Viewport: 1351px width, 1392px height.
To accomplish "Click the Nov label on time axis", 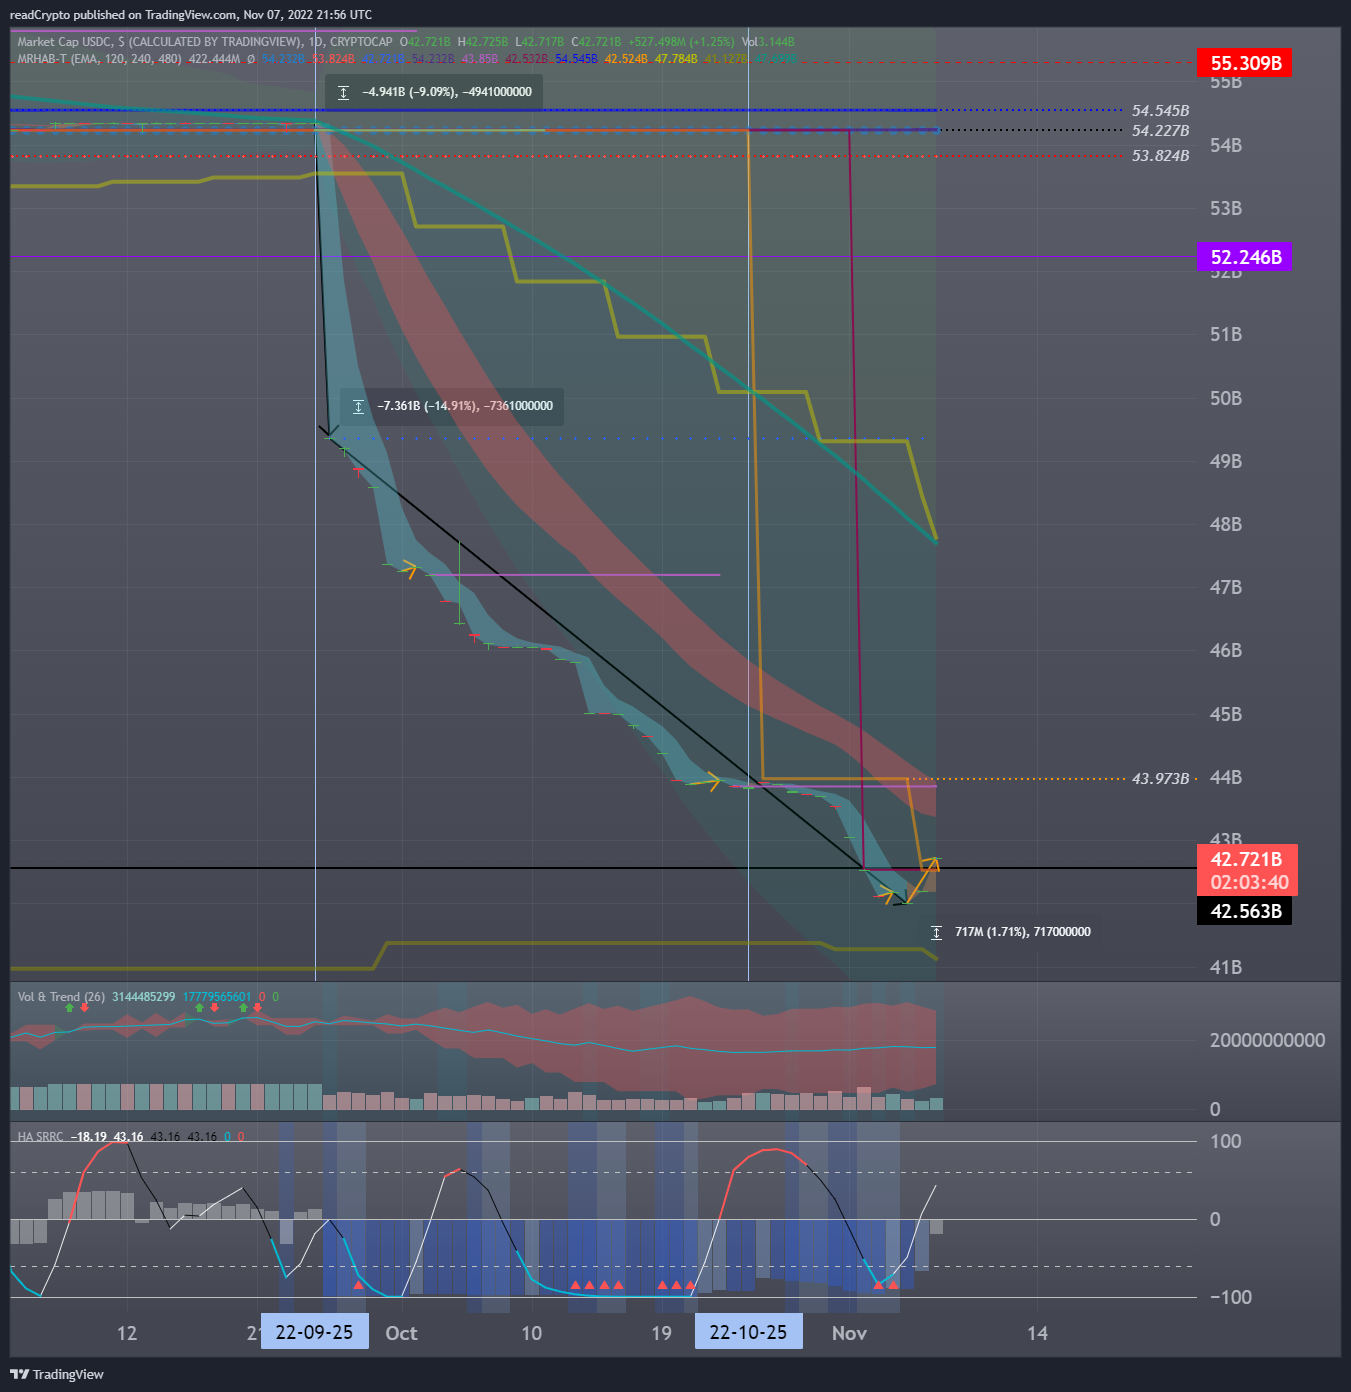I will [849, 1333].
